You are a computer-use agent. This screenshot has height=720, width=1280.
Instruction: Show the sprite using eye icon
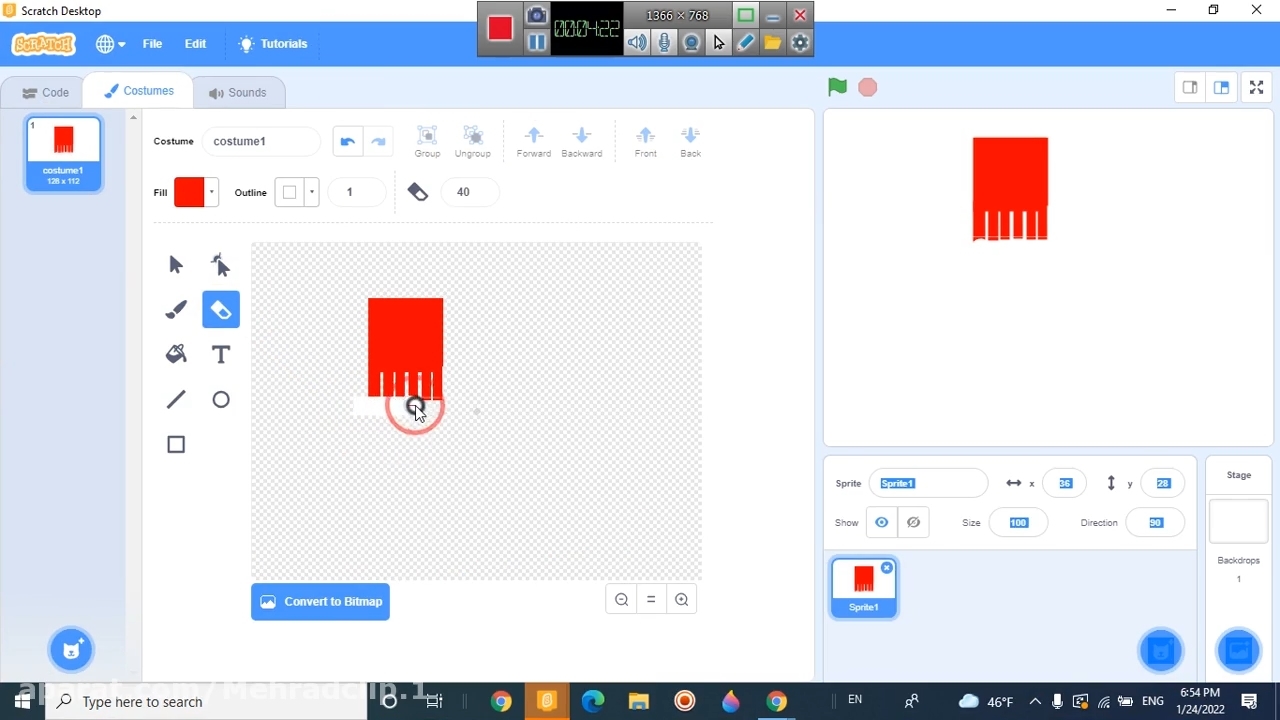pos(881,523)
